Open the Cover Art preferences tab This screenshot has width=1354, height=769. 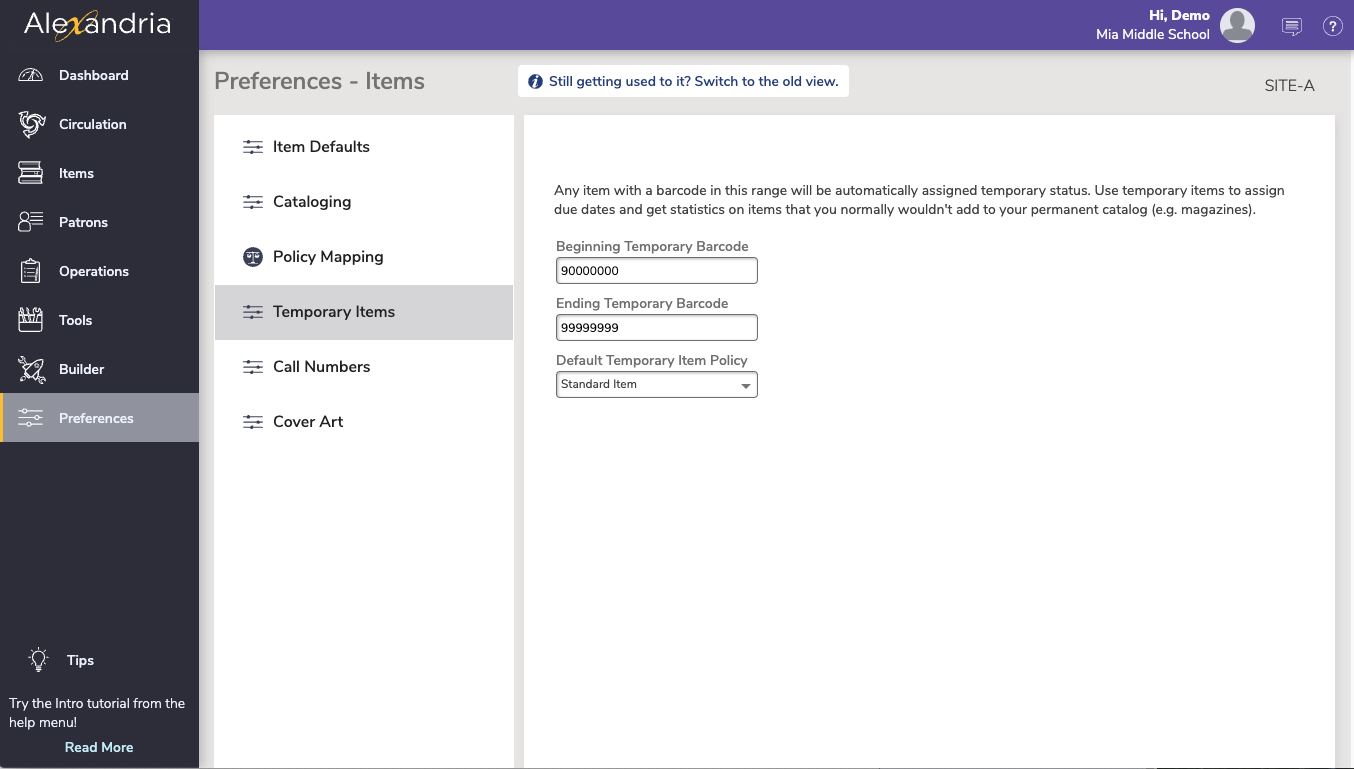[308, 422]
